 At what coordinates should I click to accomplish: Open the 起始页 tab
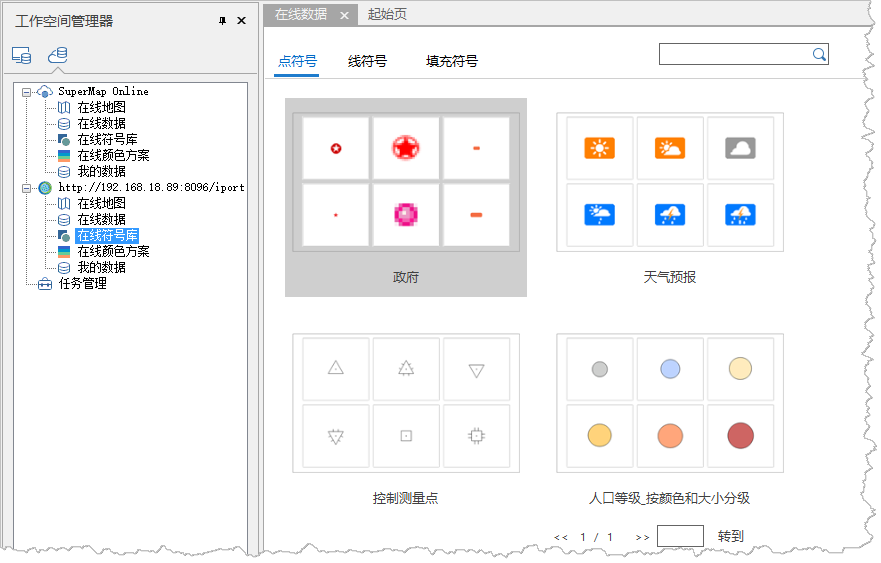pyautogui.click(x=387, y=14)
